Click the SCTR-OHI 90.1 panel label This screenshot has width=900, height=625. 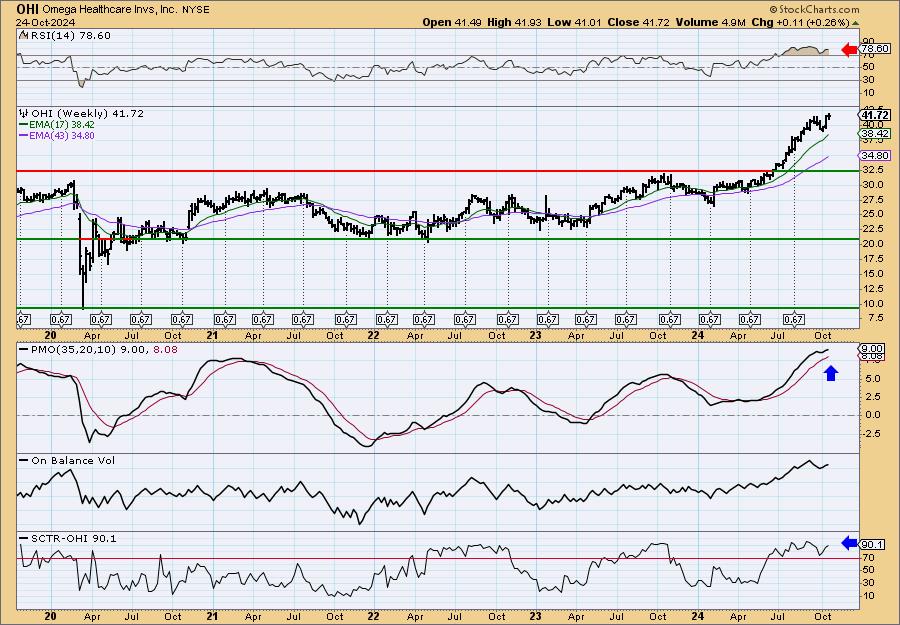(x=73, y=538)
